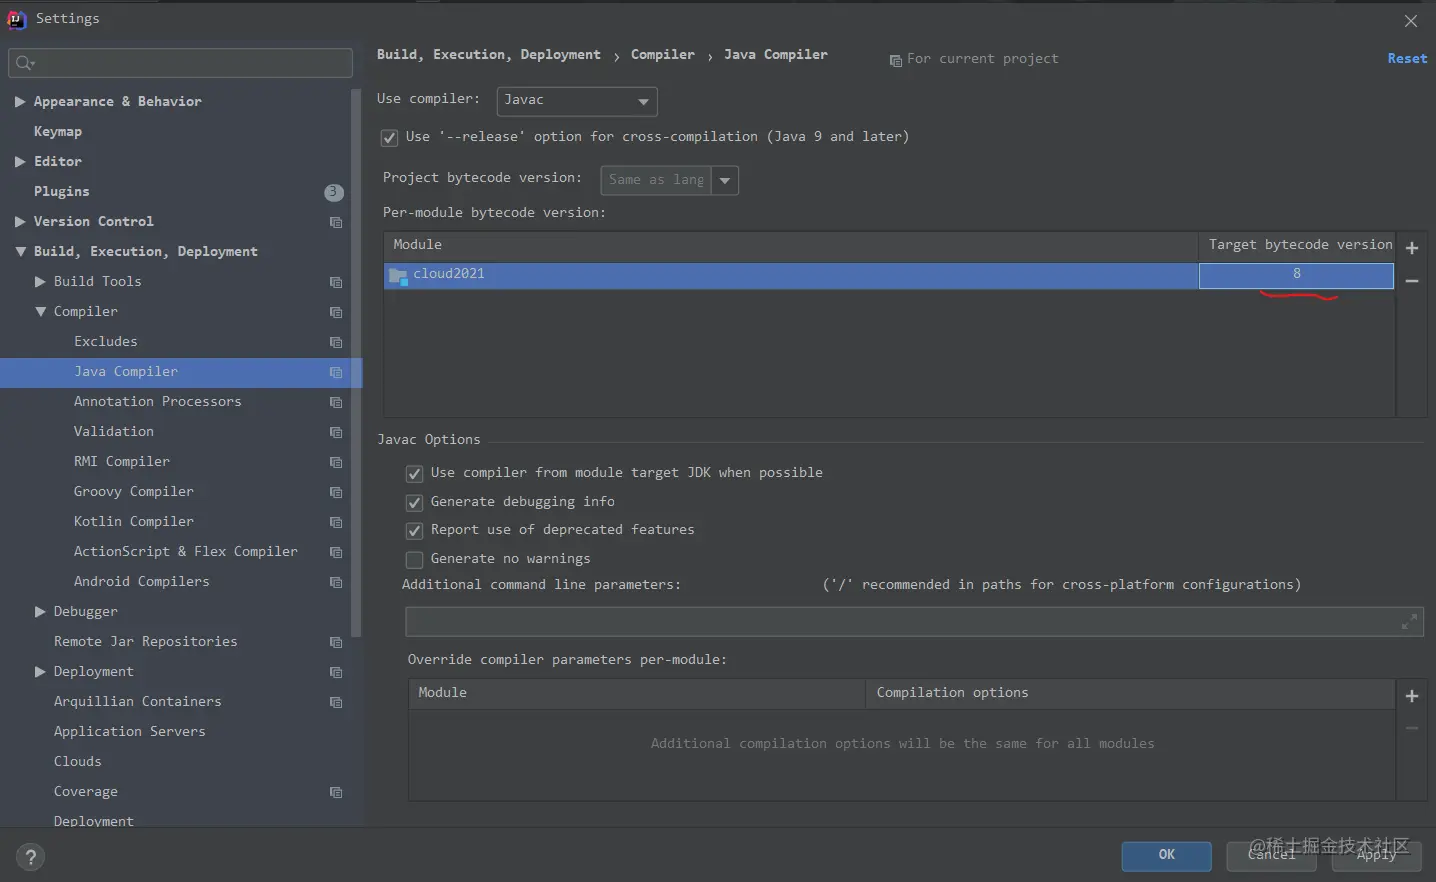
Task: Enable Generate no warnings checkbox
Action: coord(414,560)
